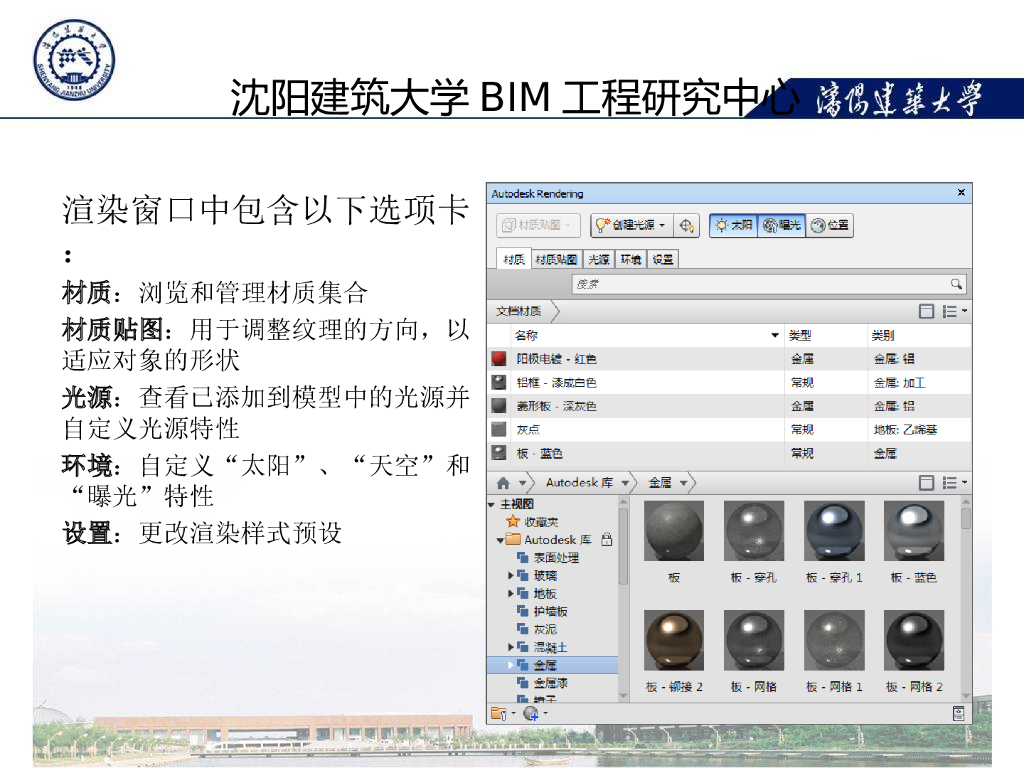Switch to the 材质贴图 tab
This screenshot has width=1024, height=768.
point(556,259)
